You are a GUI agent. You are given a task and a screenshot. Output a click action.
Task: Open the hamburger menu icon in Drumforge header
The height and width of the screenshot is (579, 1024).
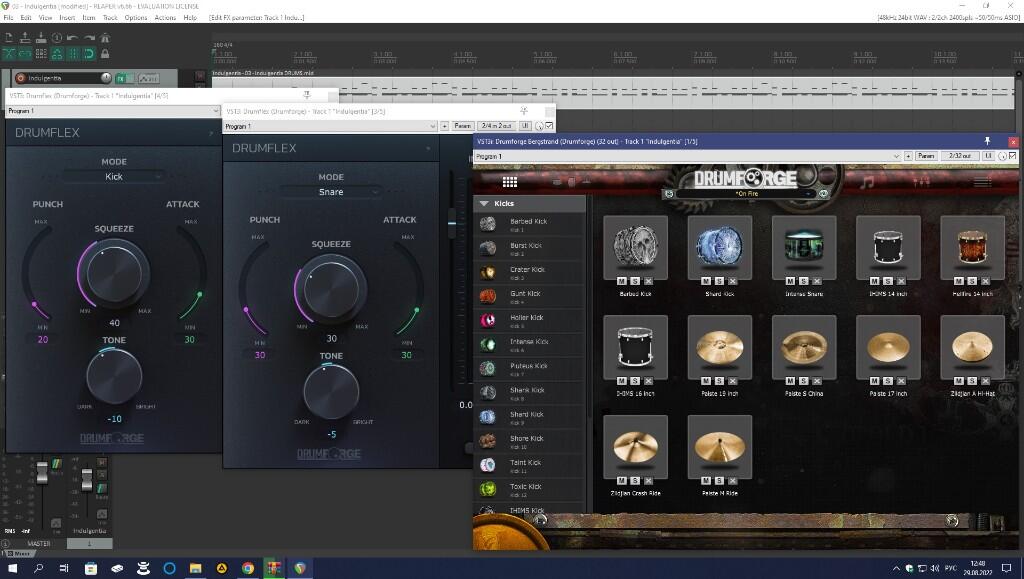(982, 182)
